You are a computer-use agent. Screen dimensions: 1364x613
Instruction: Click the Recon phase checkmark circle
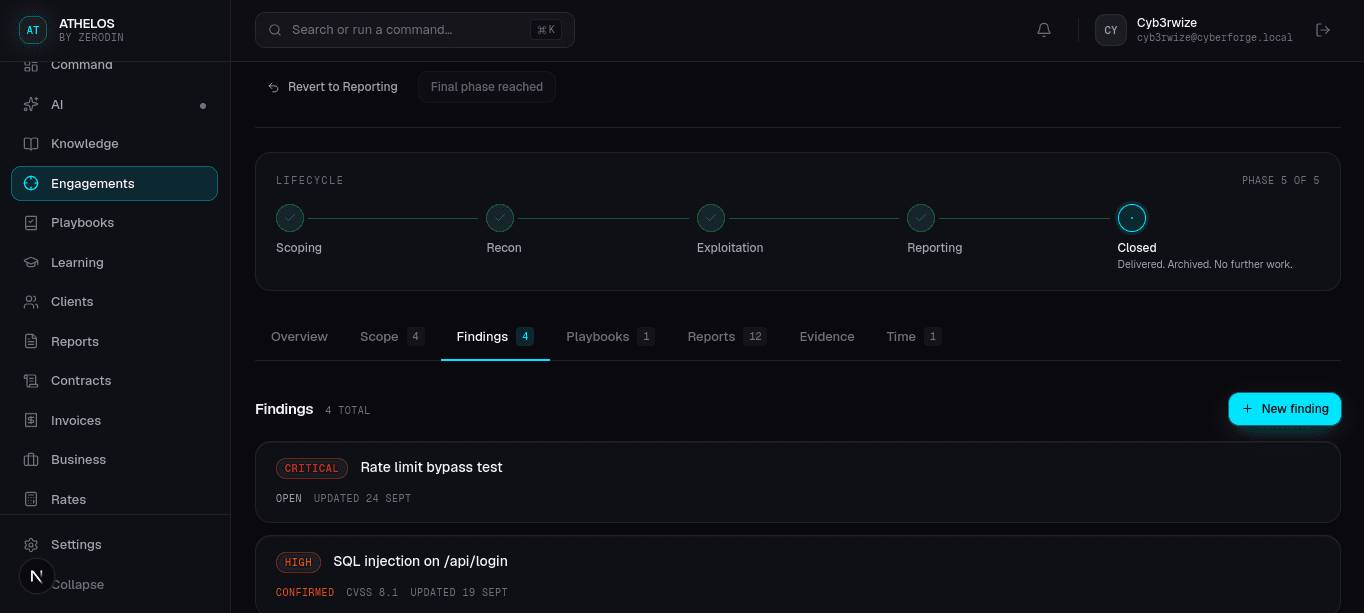coord(500,218)
